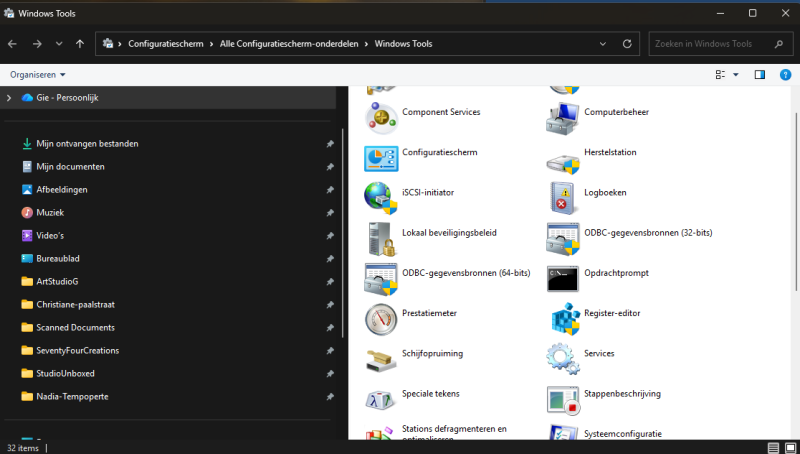
Task: Click the Windows Tools title bar icon
Action: (x=9, y=13)
